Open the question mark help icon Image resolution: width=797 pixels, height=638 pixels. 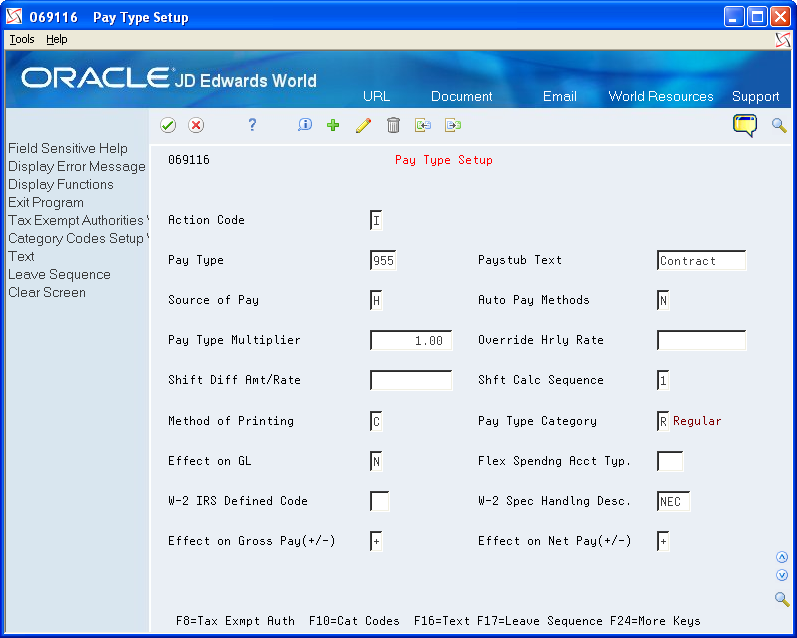(252, 125)
